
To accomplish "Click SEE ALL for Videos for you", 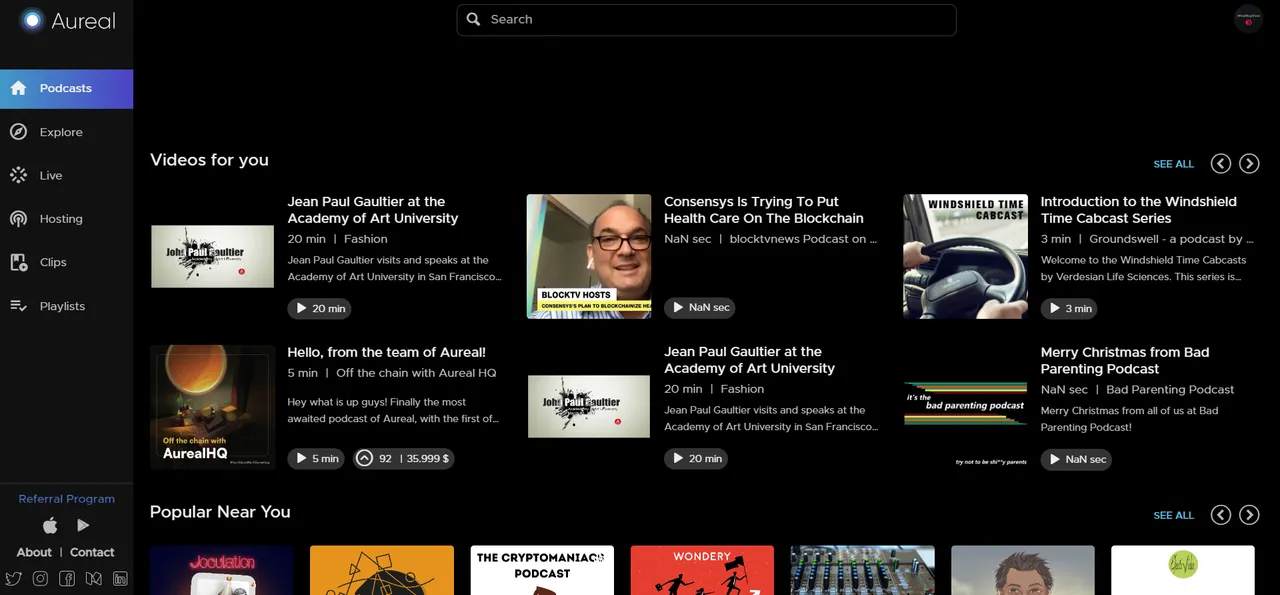I will tap(1173, 164).
